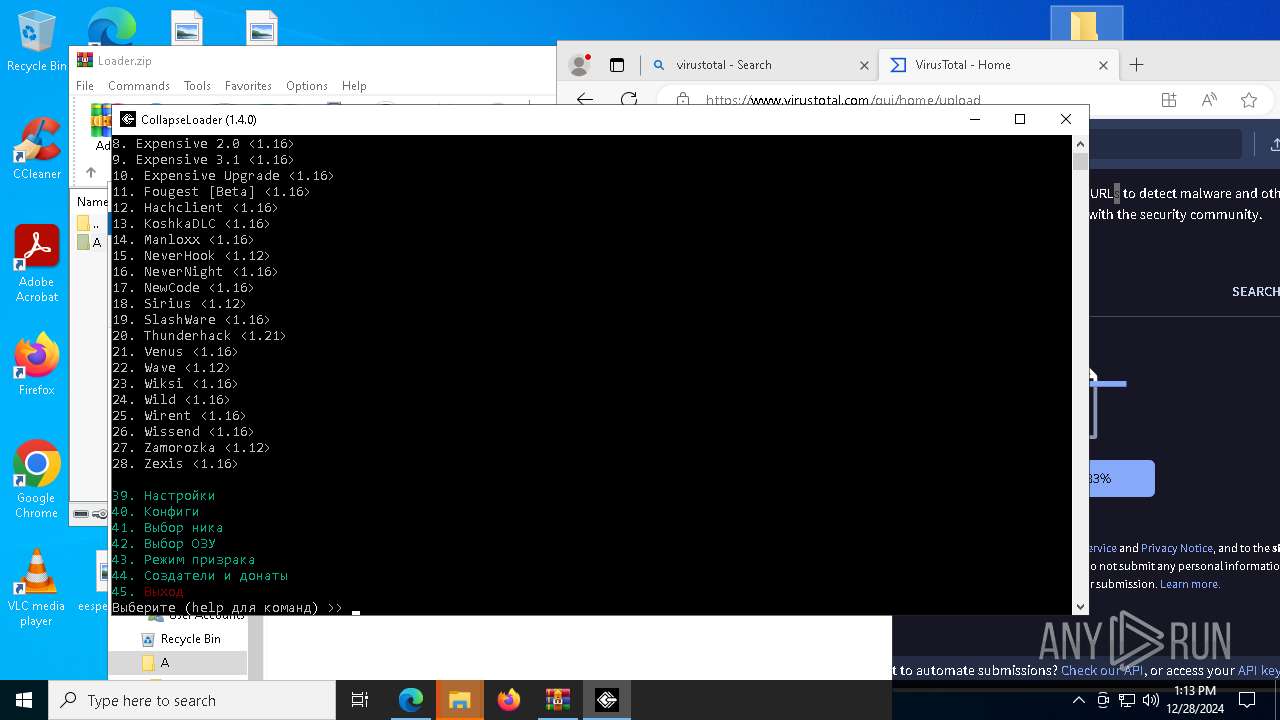The height and width of the screenshot is (720, 1280).
Task: Open WinRAR Options menu
Action: pyautogui.click(x=306, y=86)
